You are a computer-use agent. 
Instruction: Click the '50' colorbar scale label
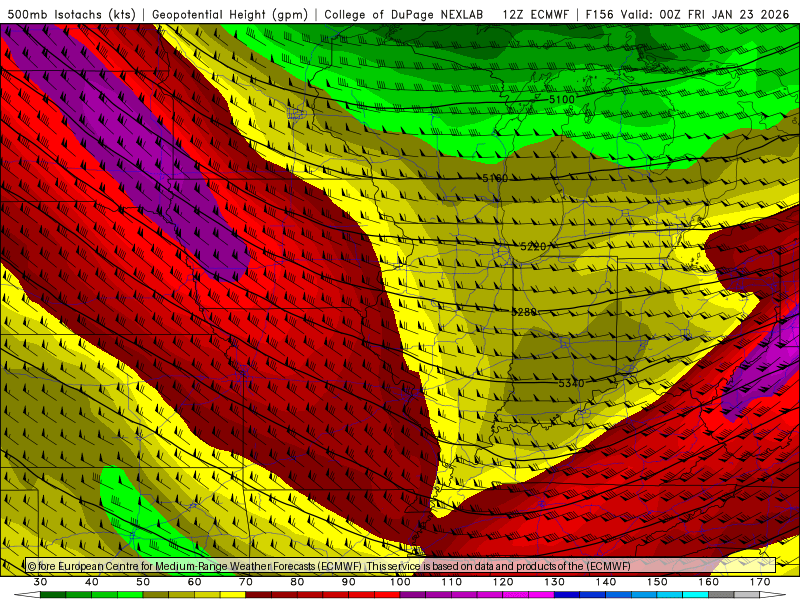pyautogui.click(x=143, y=582)
